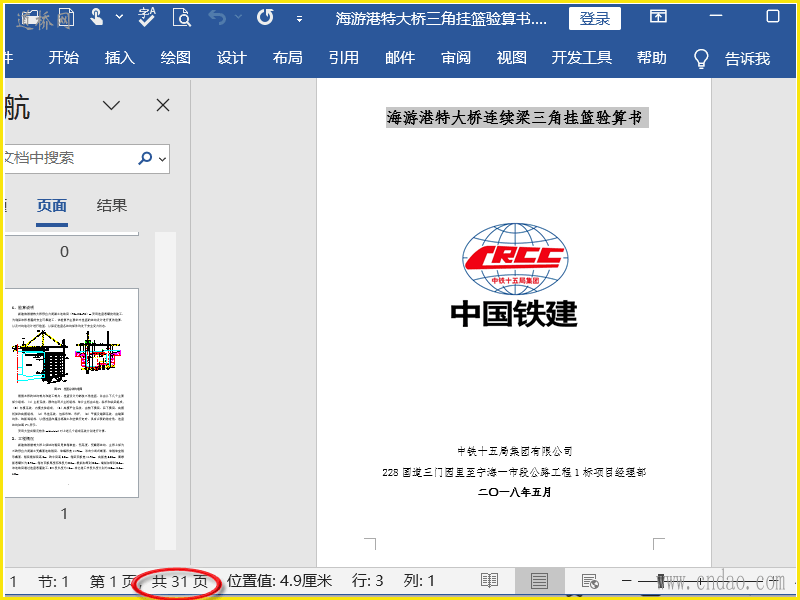The image size is (800, 600).
Task: Open the navigation pane options chevron
Action: pyautogui.click(x=111, y=106)
